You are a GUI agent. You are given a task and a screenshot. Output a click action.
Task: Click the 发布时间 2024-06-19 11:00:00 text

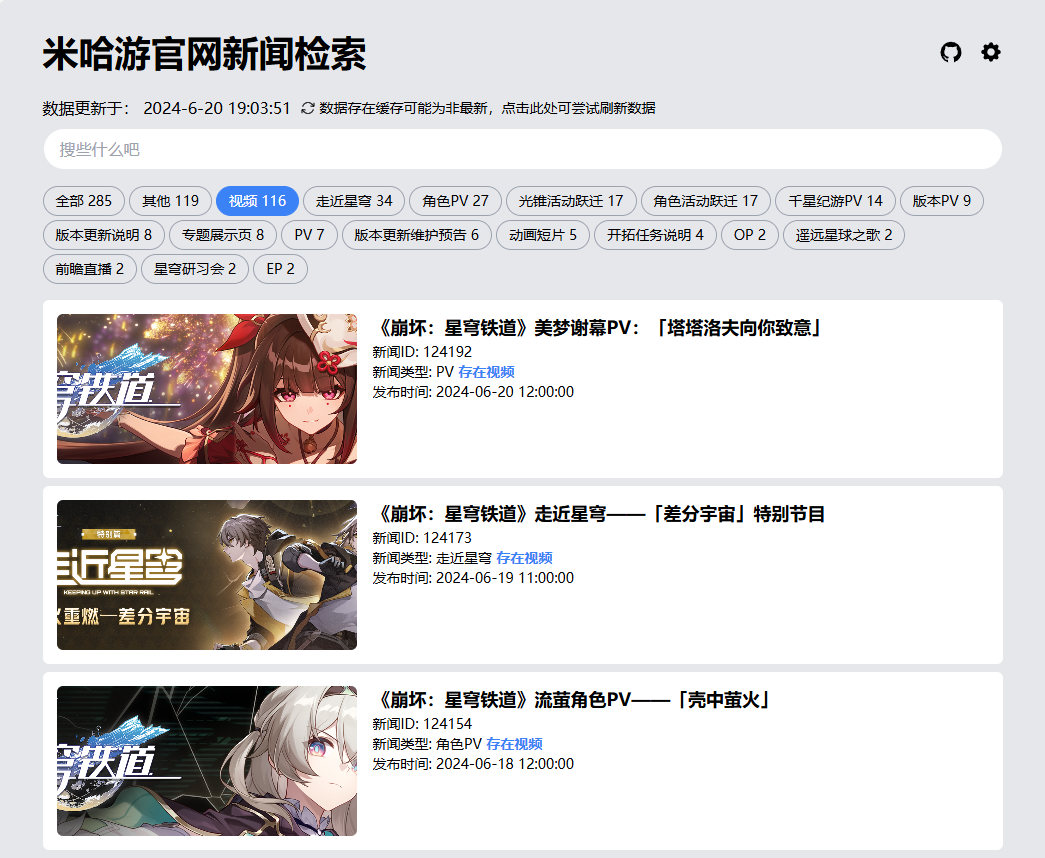click(473, 578)
